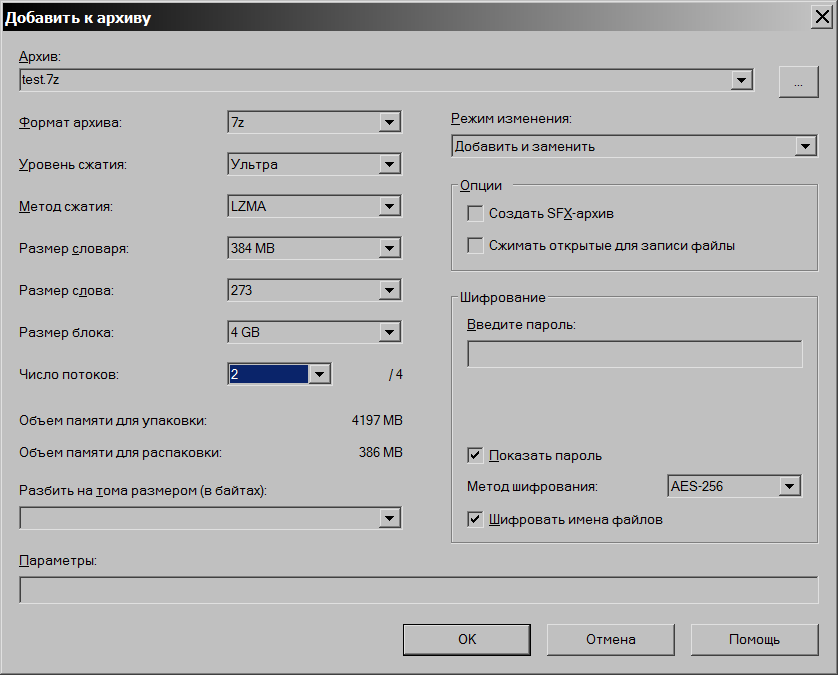The image size is (838, 675).
Task: Click the browse "..." button for archive path
Action: 798,82
